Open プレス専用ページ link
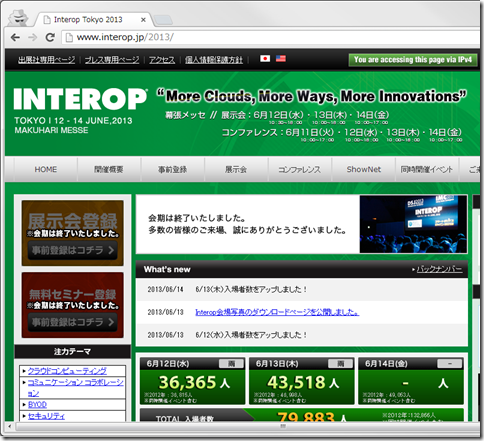 point(112,60)
